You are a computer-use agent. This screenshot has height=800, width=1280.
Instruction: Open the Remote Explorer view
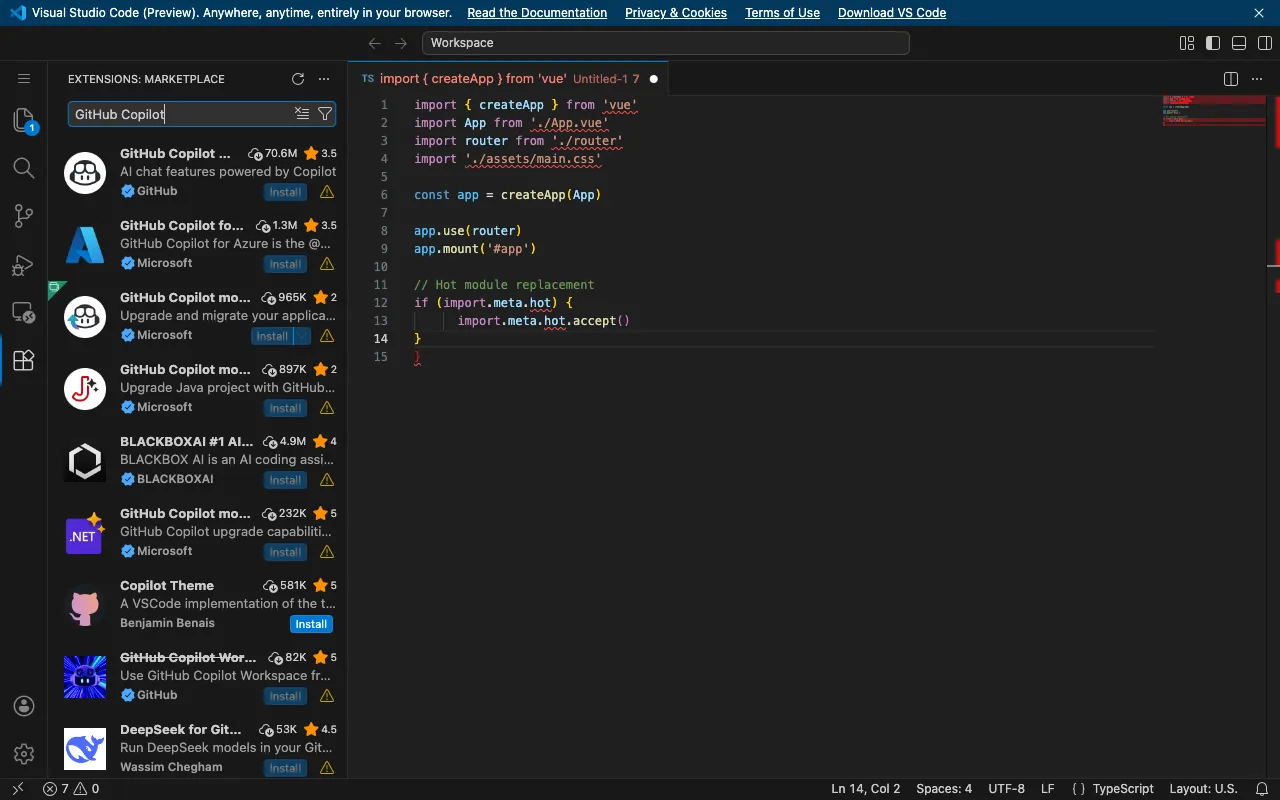pos(24,313)
